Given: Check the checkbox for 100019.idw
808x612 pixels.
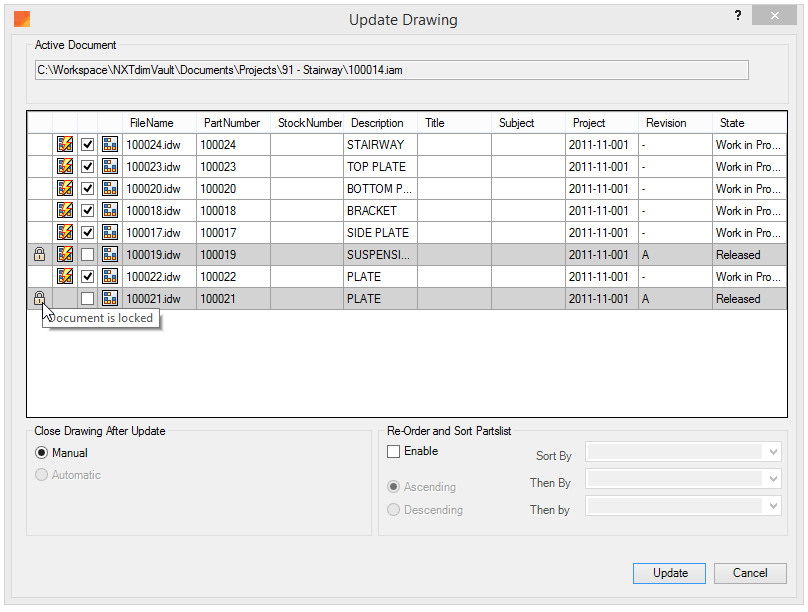Looking at the screenshot, I should 88,255.
